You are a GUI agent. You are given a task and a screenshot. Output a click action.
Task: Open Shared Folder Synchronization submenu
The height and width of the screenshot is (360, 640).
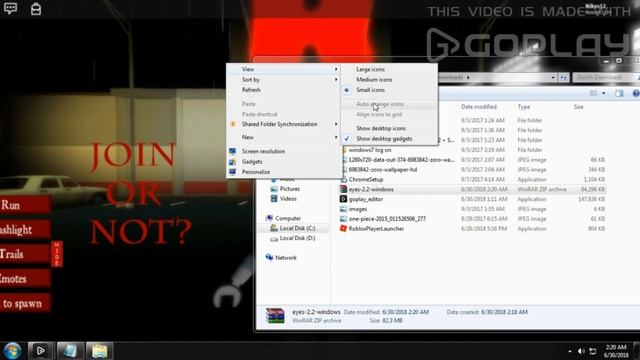[x=284, y=124]
